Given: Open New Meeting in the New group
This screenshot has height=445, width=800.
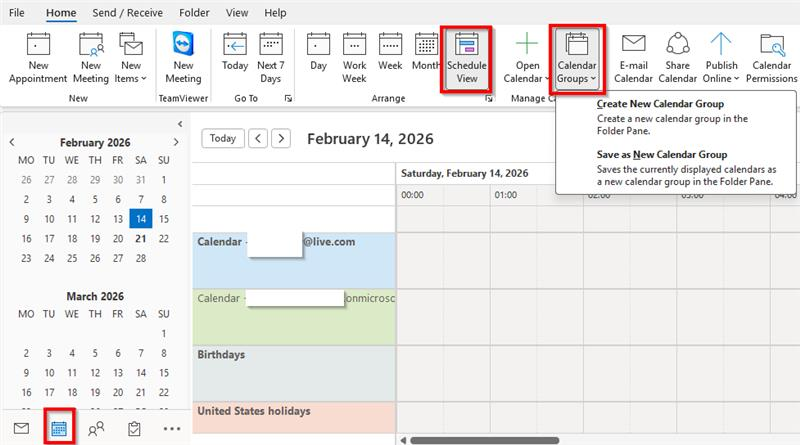Looking at the screenshot, I should coord(91,57).
